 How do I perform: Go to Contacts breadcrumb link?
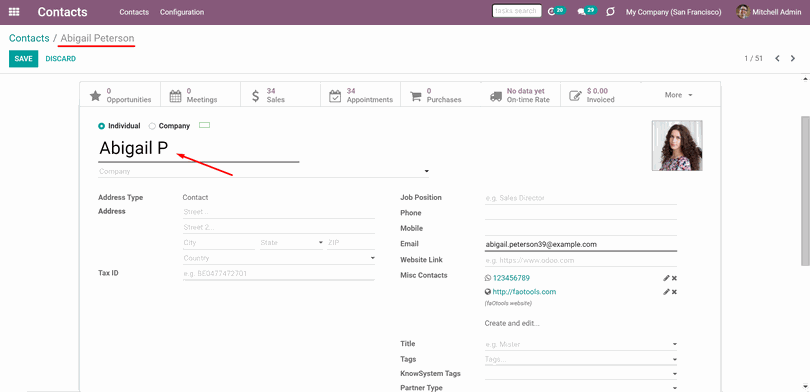tap(29, 38)
